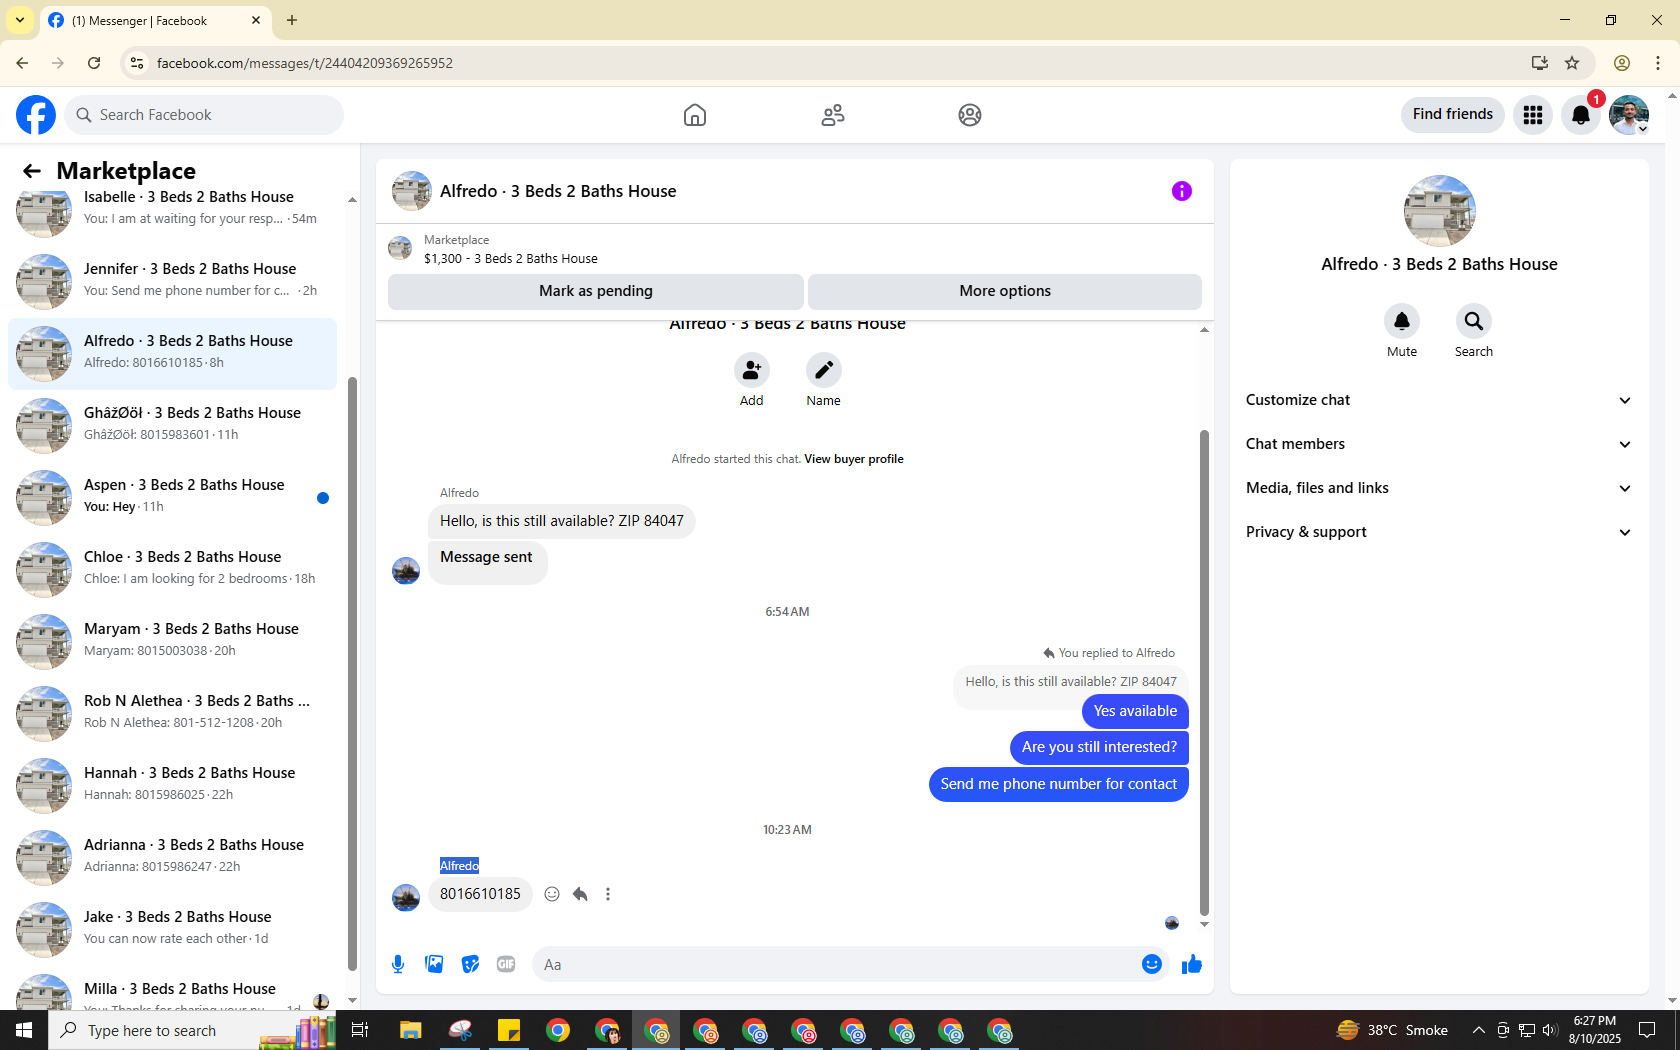Viewport: 1680px width, 1050px height.
Task: Show hidden system tray icons
Action: click(1478, 1030)
